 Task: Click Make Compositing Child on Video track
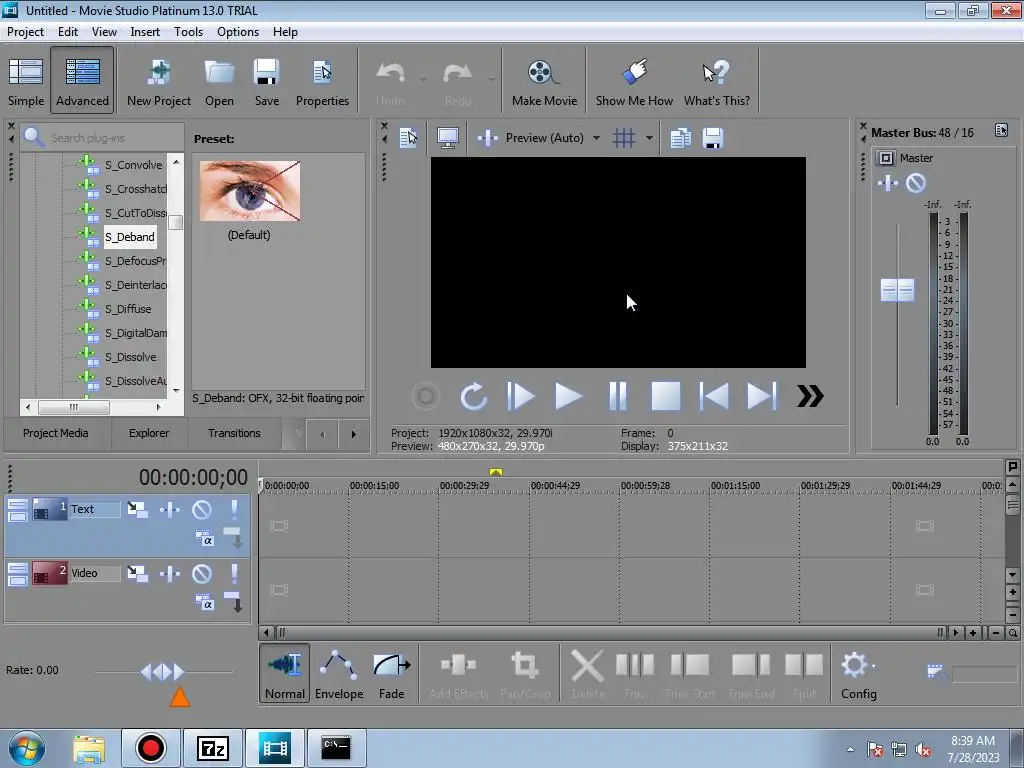point(233,601)
